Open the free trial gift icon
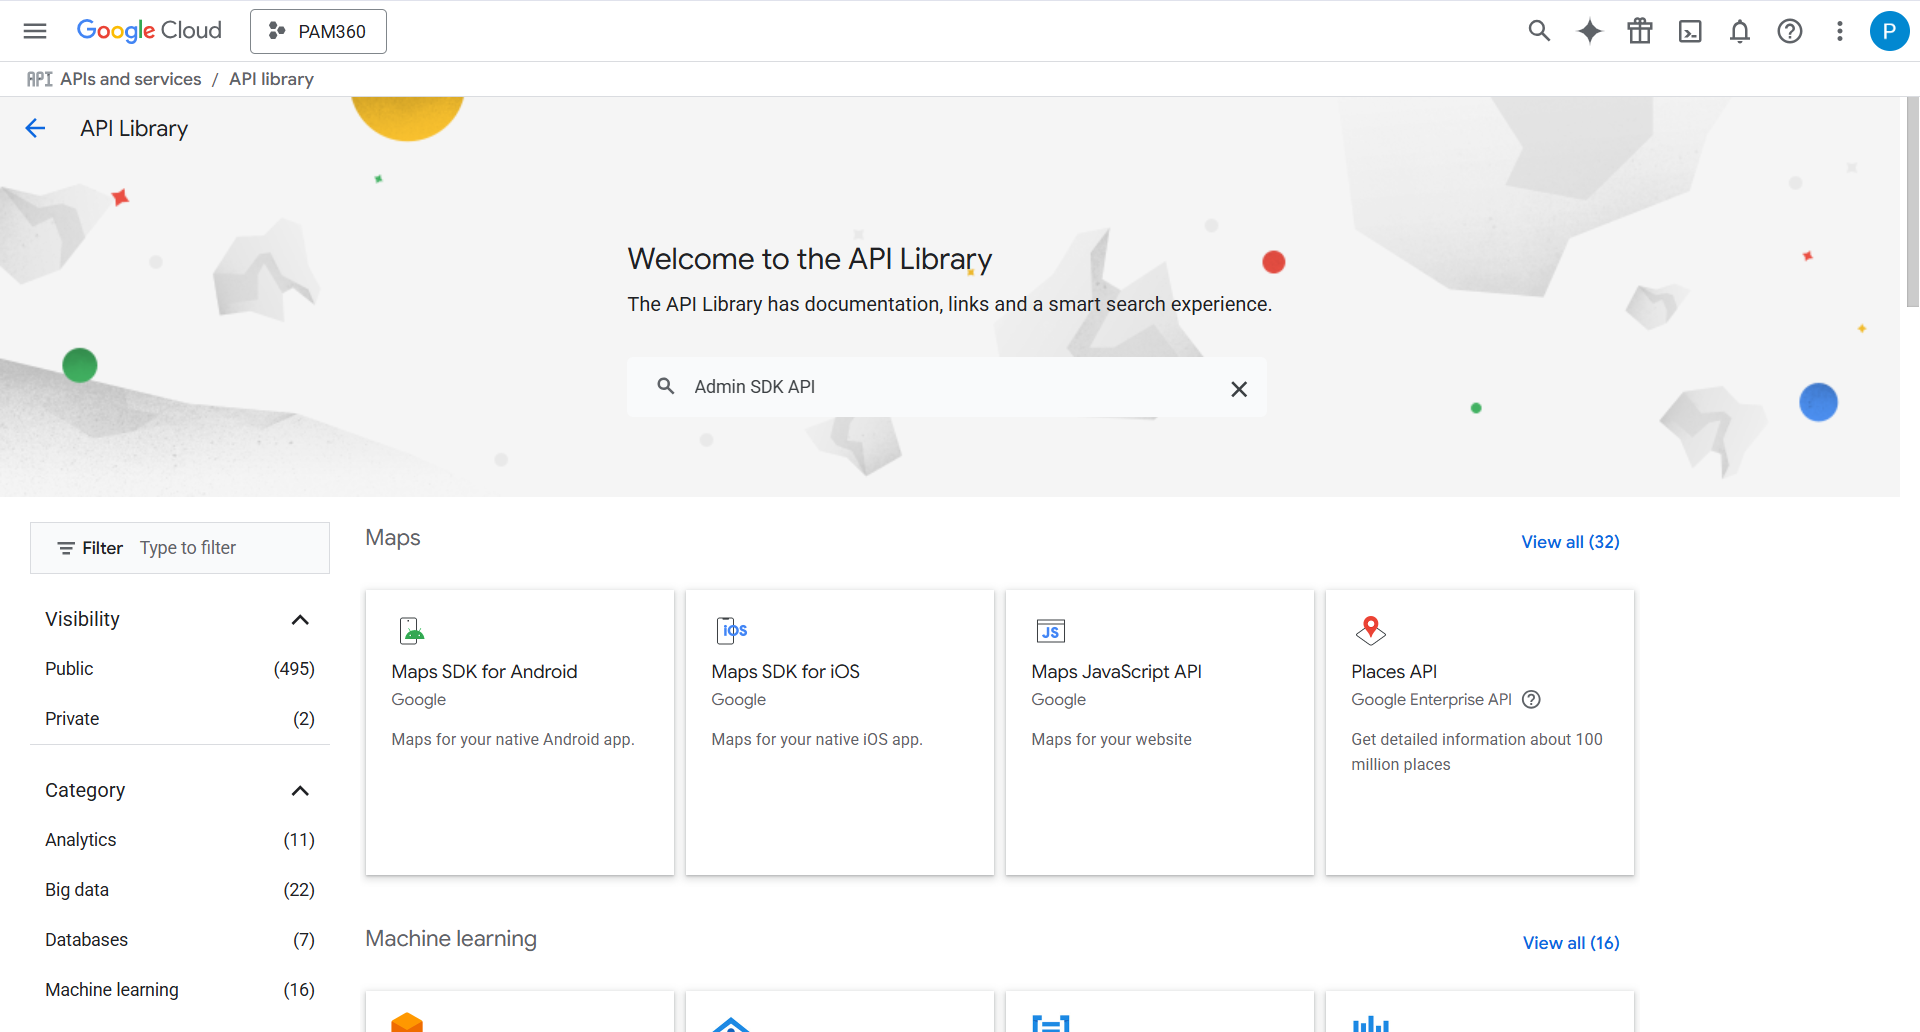Image resolution: width=1920 pixels, height=1032 pixels. point(1639,31)
